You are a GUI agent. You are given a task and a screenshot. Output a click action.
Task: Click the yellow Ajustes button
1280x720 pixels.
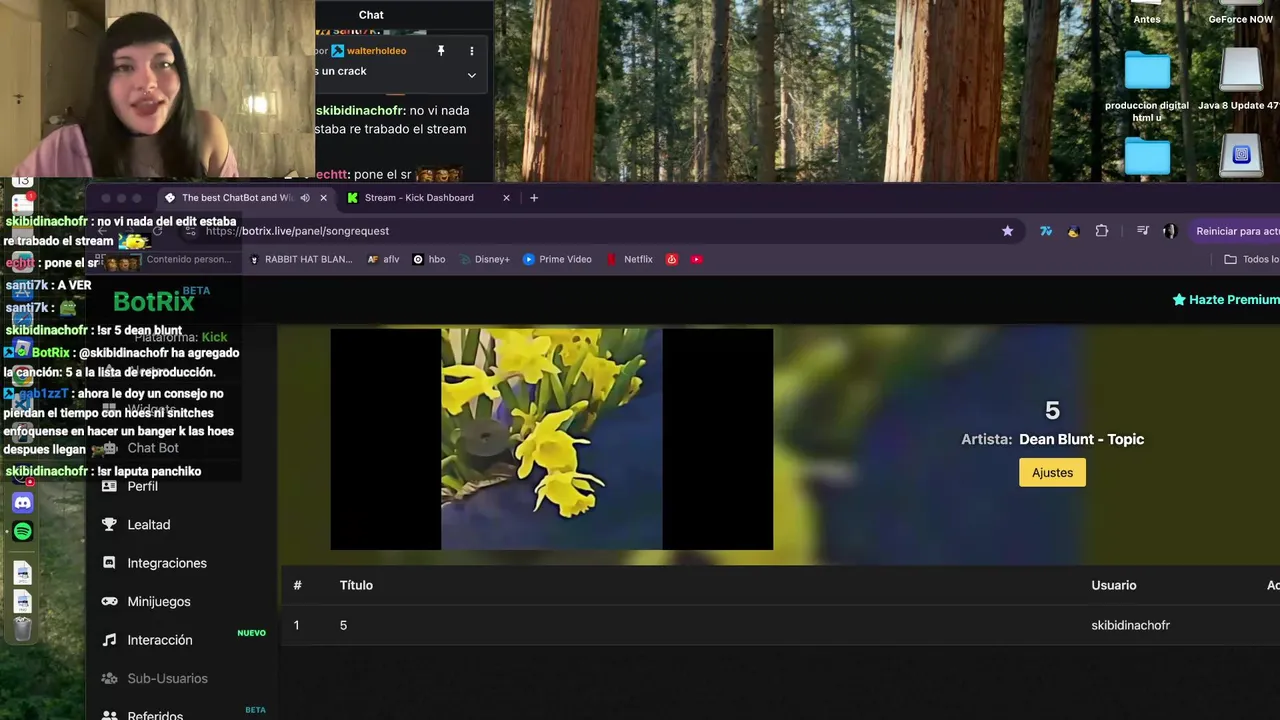1052,473
